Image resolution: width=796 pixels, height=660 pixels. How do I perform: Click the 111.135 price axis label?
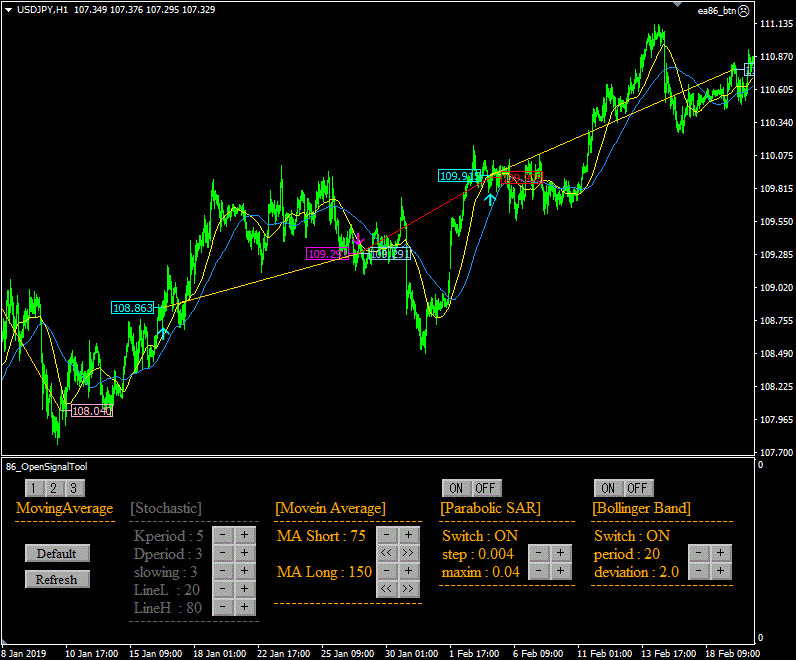(776, 24)
